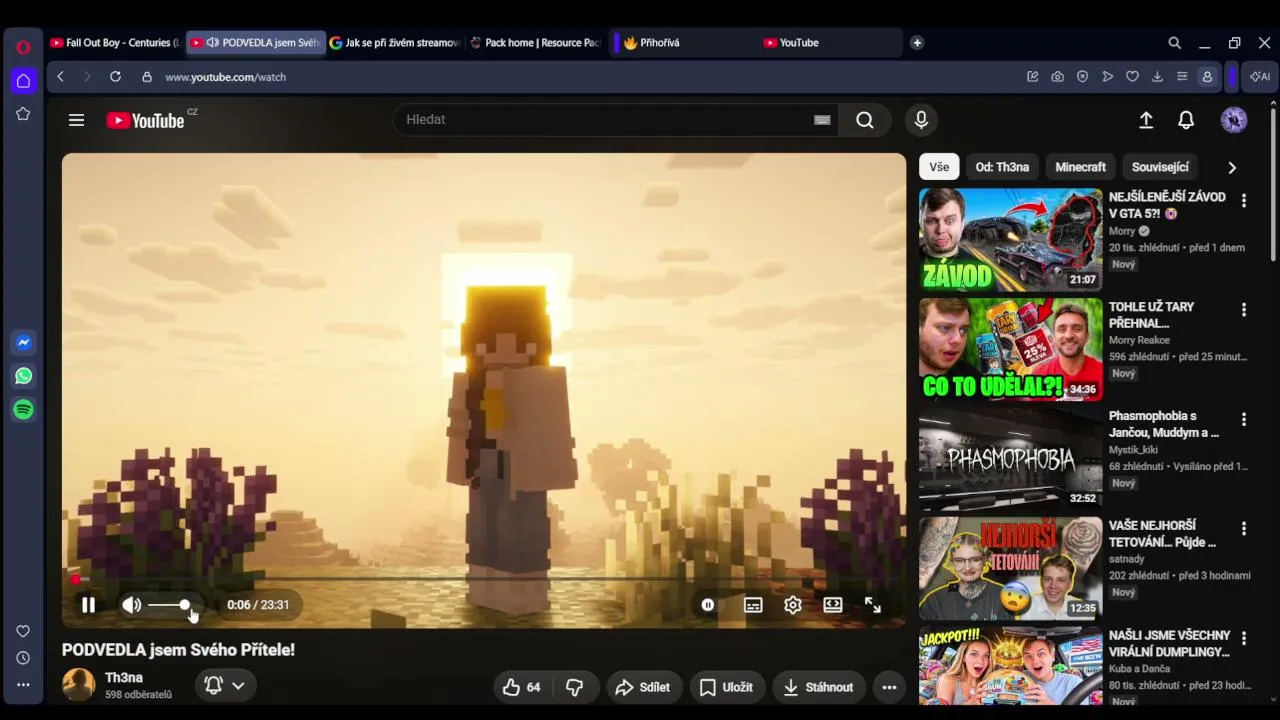
Task: Open the ad blocker shield icon
Action: point(1082,77)
